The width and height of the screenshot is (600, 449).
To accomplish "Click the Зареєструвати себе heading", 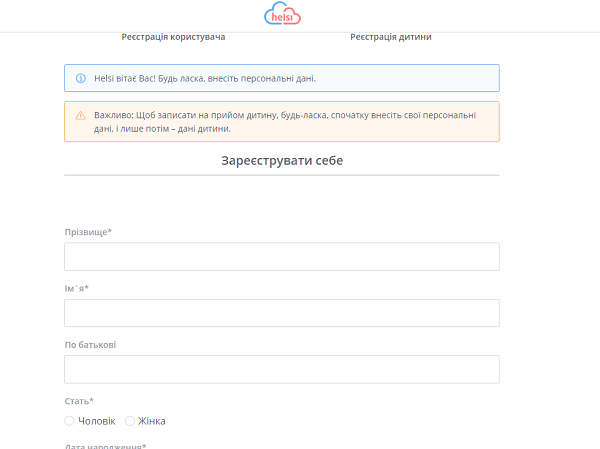I will click(281, 160).
